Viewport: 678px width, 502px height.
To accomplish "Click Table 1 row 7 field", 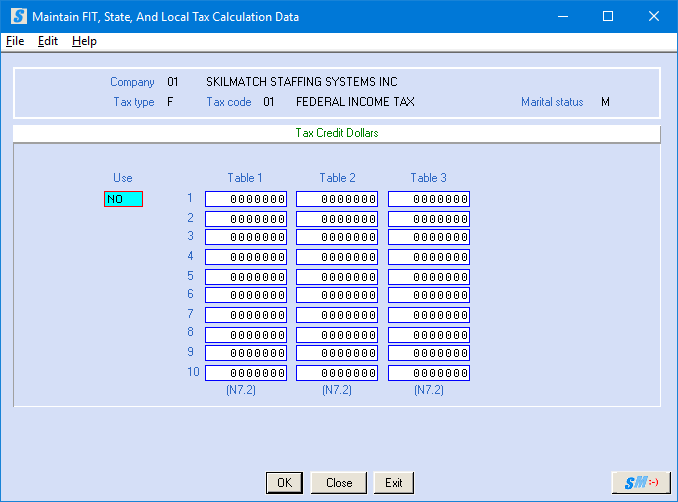I will coord(246,315).
